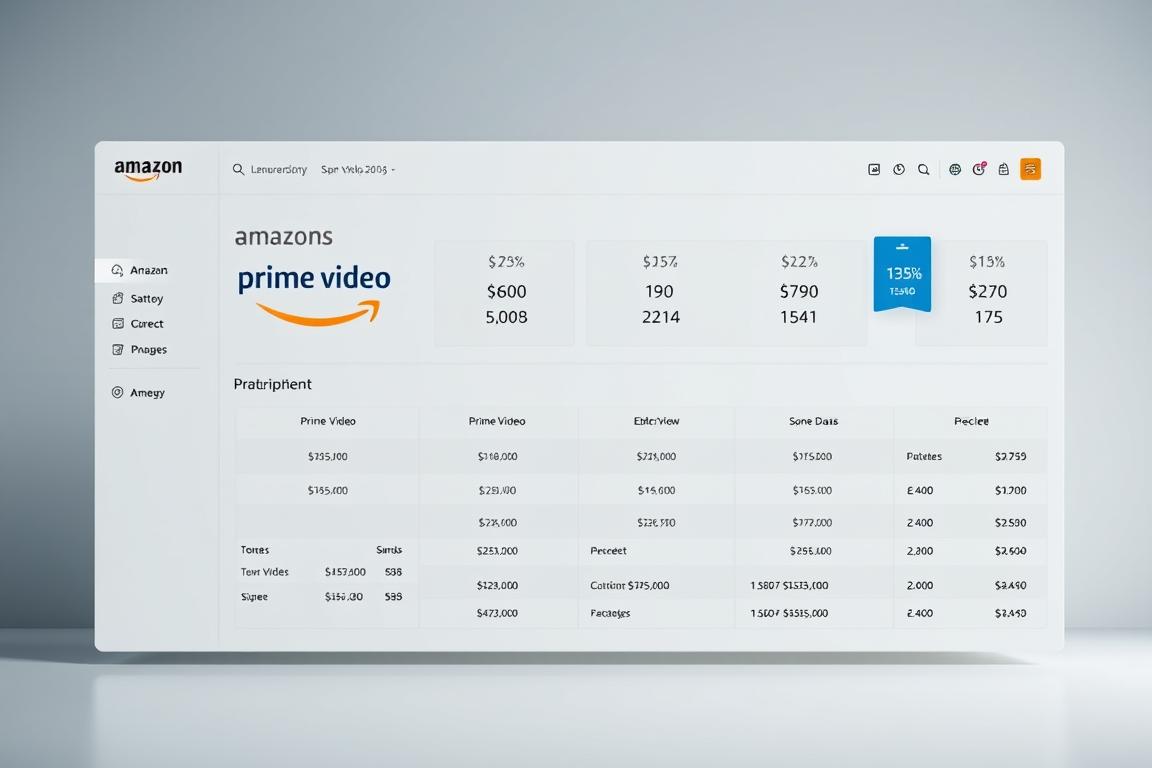Screen dimensions: 1152x768
Task: Click the Peceet row label
Action: (x=608, y=551)
